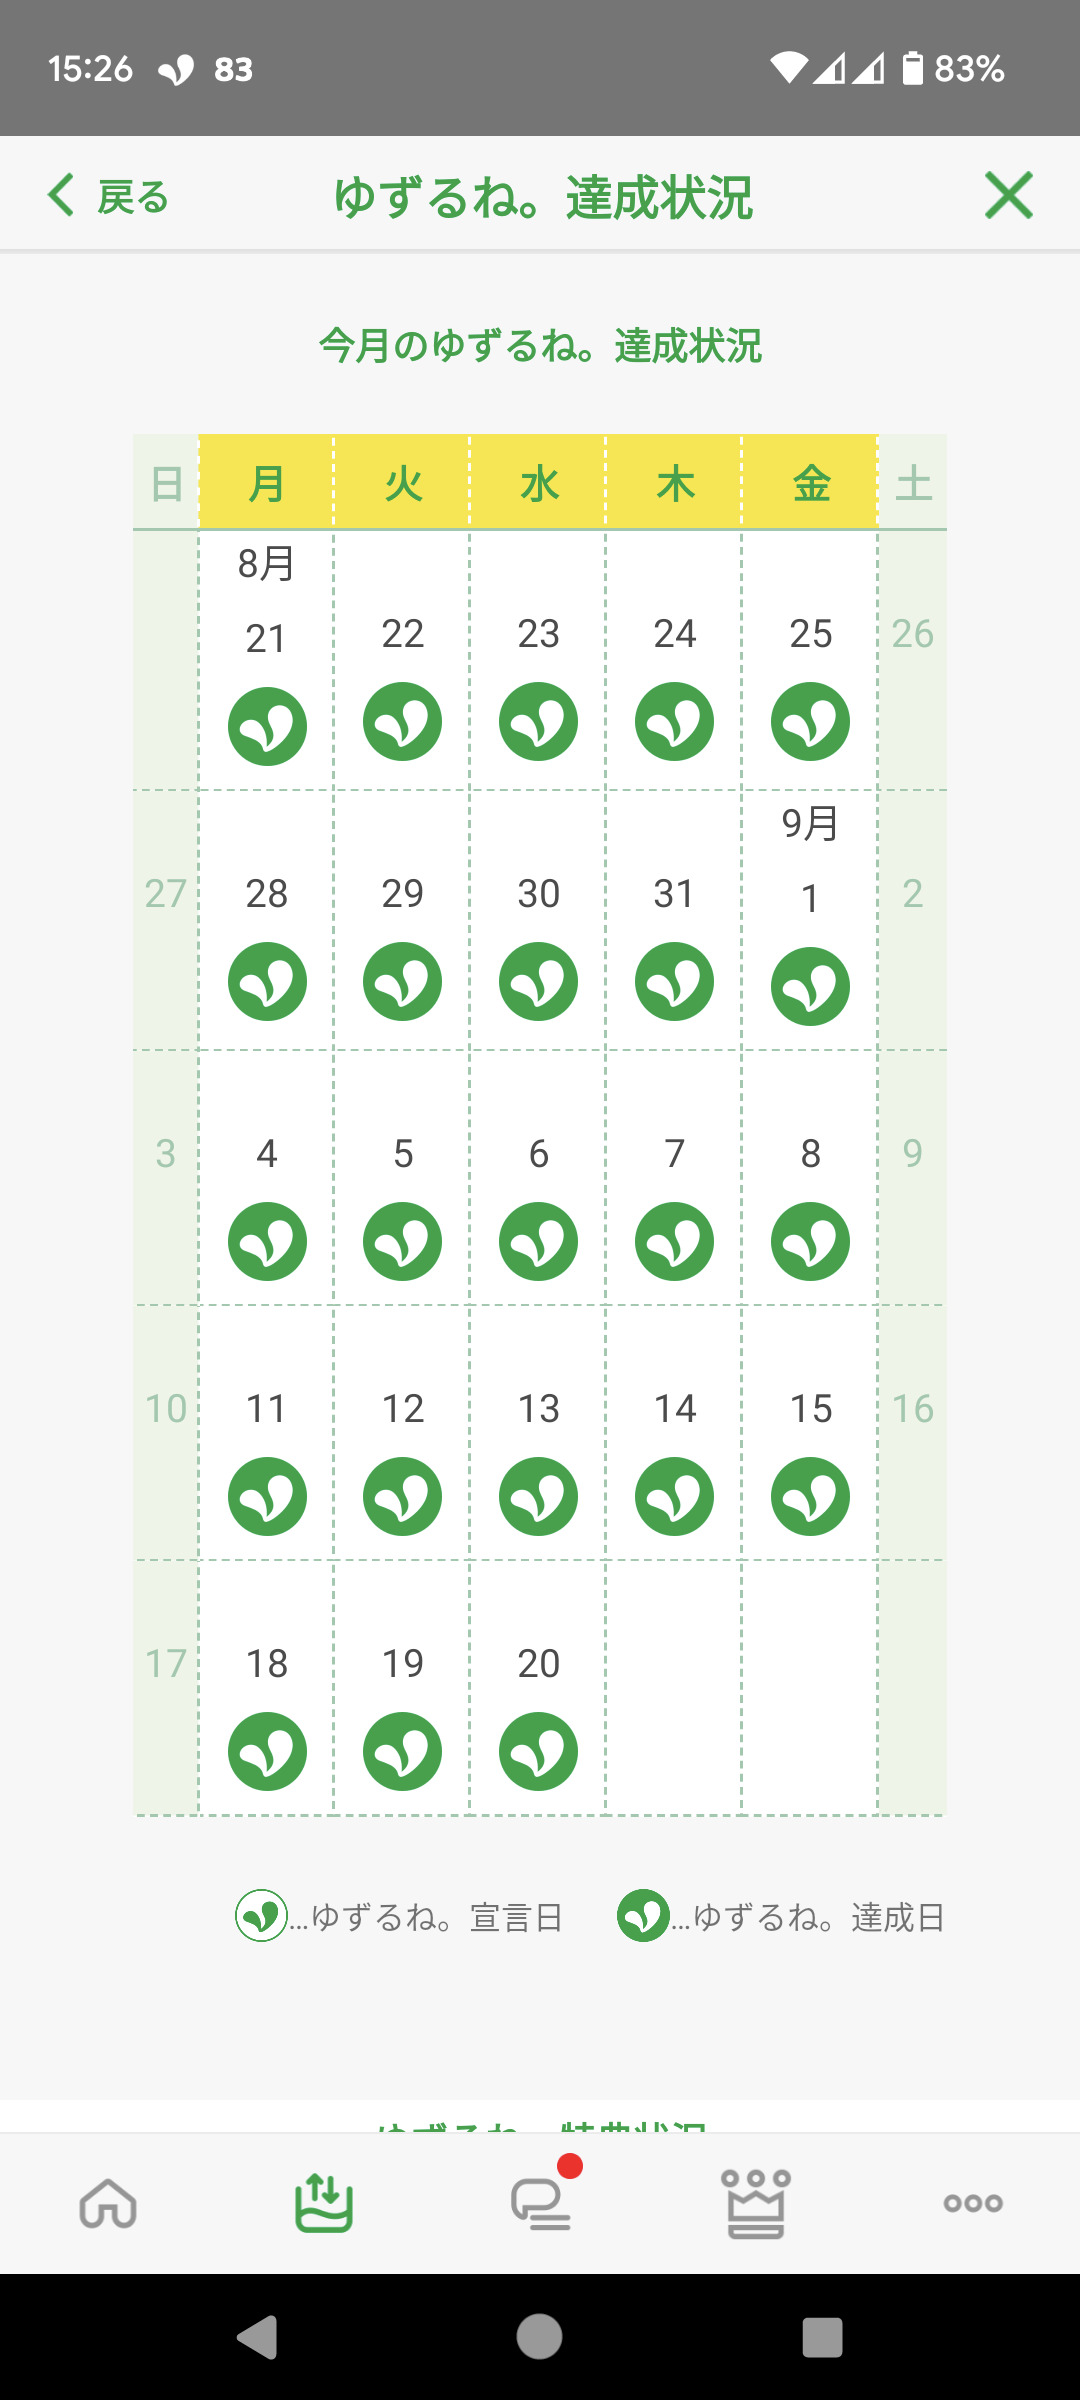
Task: Open the crown ranking tab
Action: tap(756, 2203)
